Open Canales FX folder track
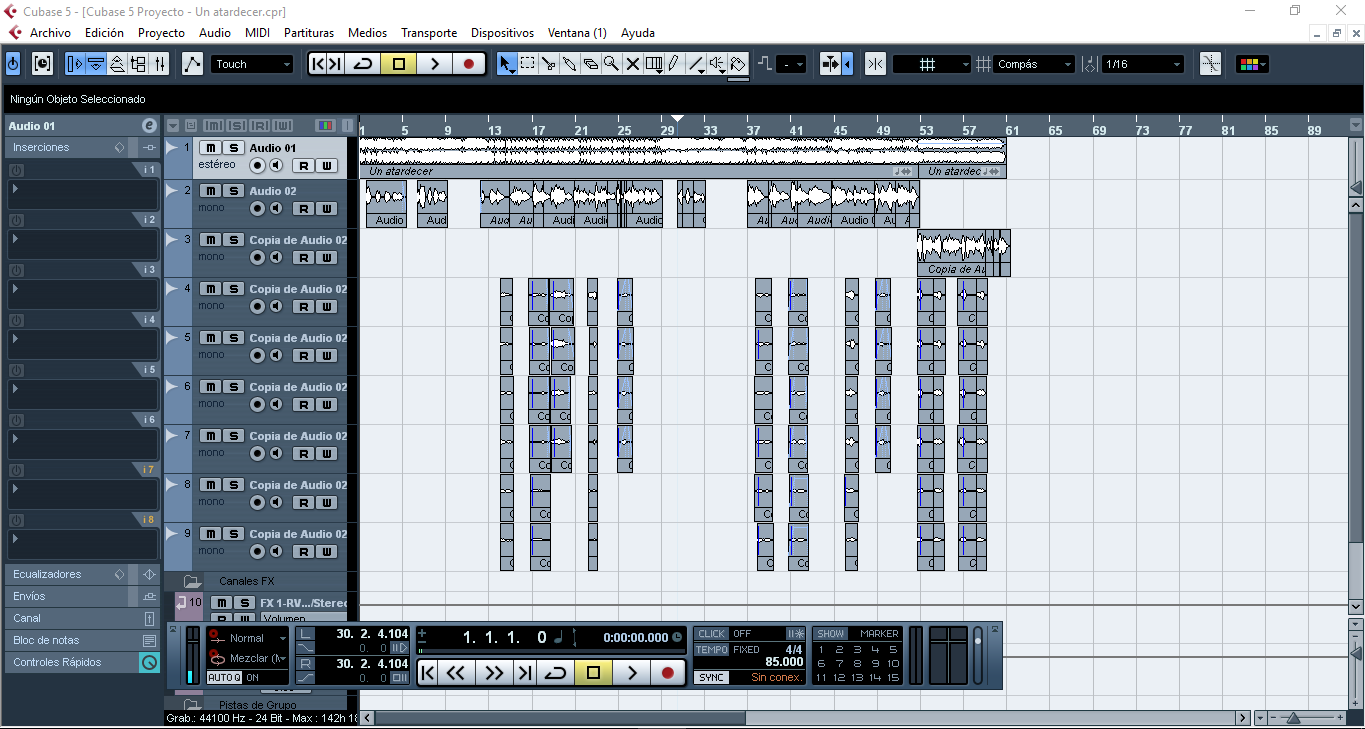The width and height of the screenshot is (1365, 729). [x=192, y=581]
